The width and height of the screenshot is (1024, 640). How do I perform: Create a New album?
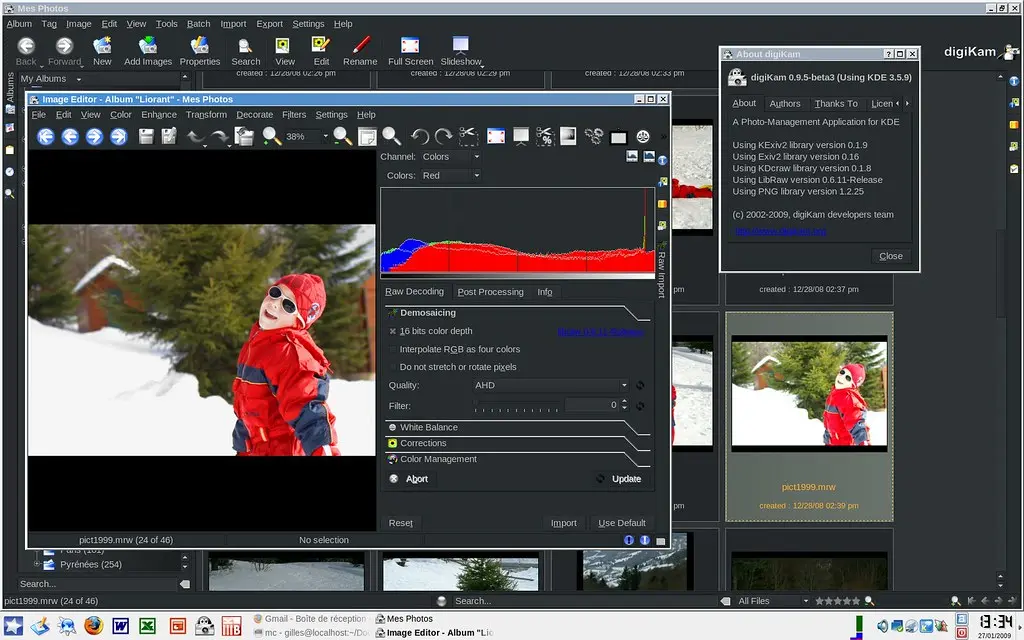point(101,47)
